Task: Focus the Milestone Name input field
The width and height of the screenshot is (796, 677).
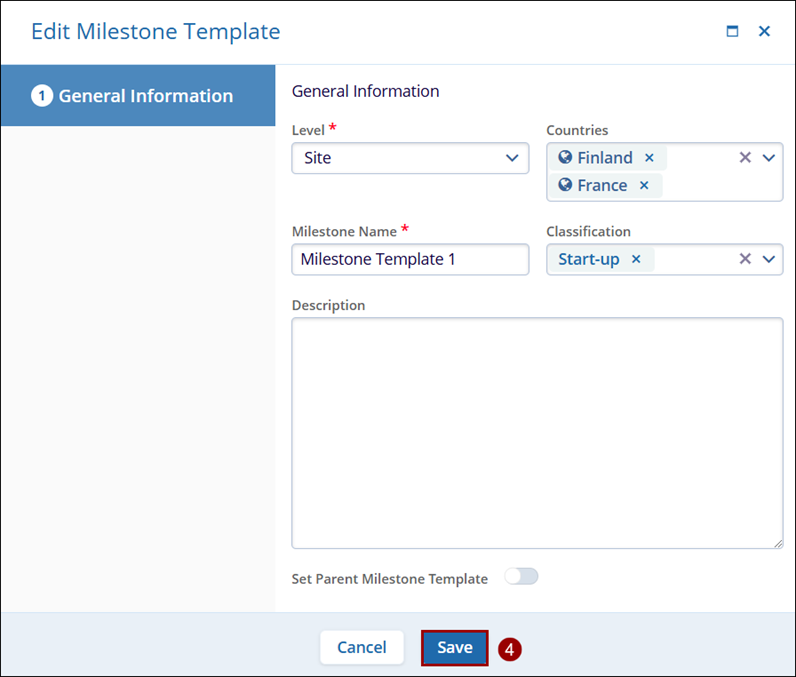Action: pos(410,260)
